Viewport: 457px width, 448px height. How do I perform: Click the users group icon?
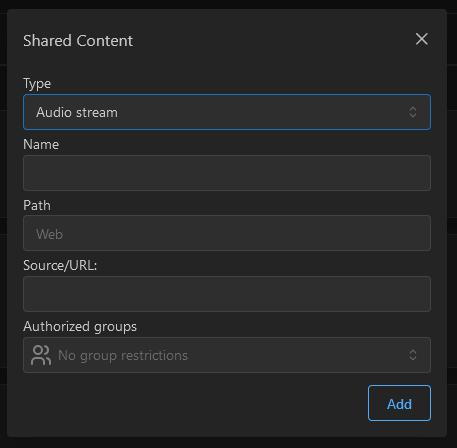[41, 355]
